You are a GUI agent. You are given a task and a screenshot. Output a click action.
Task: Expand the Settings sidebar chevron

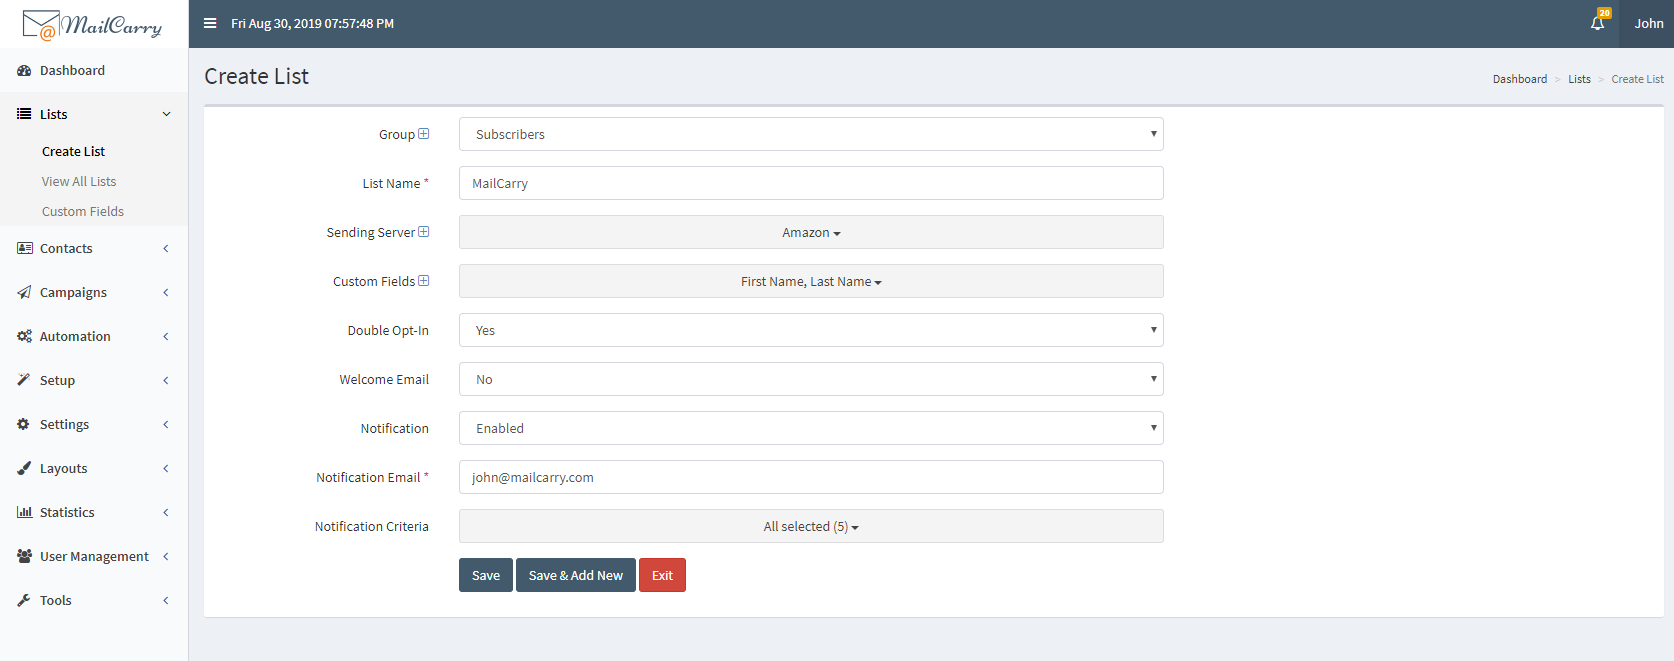click(166, 424)
